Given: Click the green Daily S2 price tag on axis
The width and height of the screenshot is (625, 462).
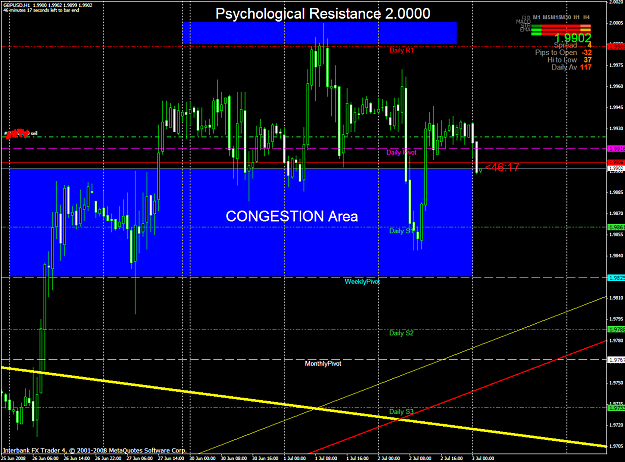Looking at the screenshot, I should click(x=616, y=329).
